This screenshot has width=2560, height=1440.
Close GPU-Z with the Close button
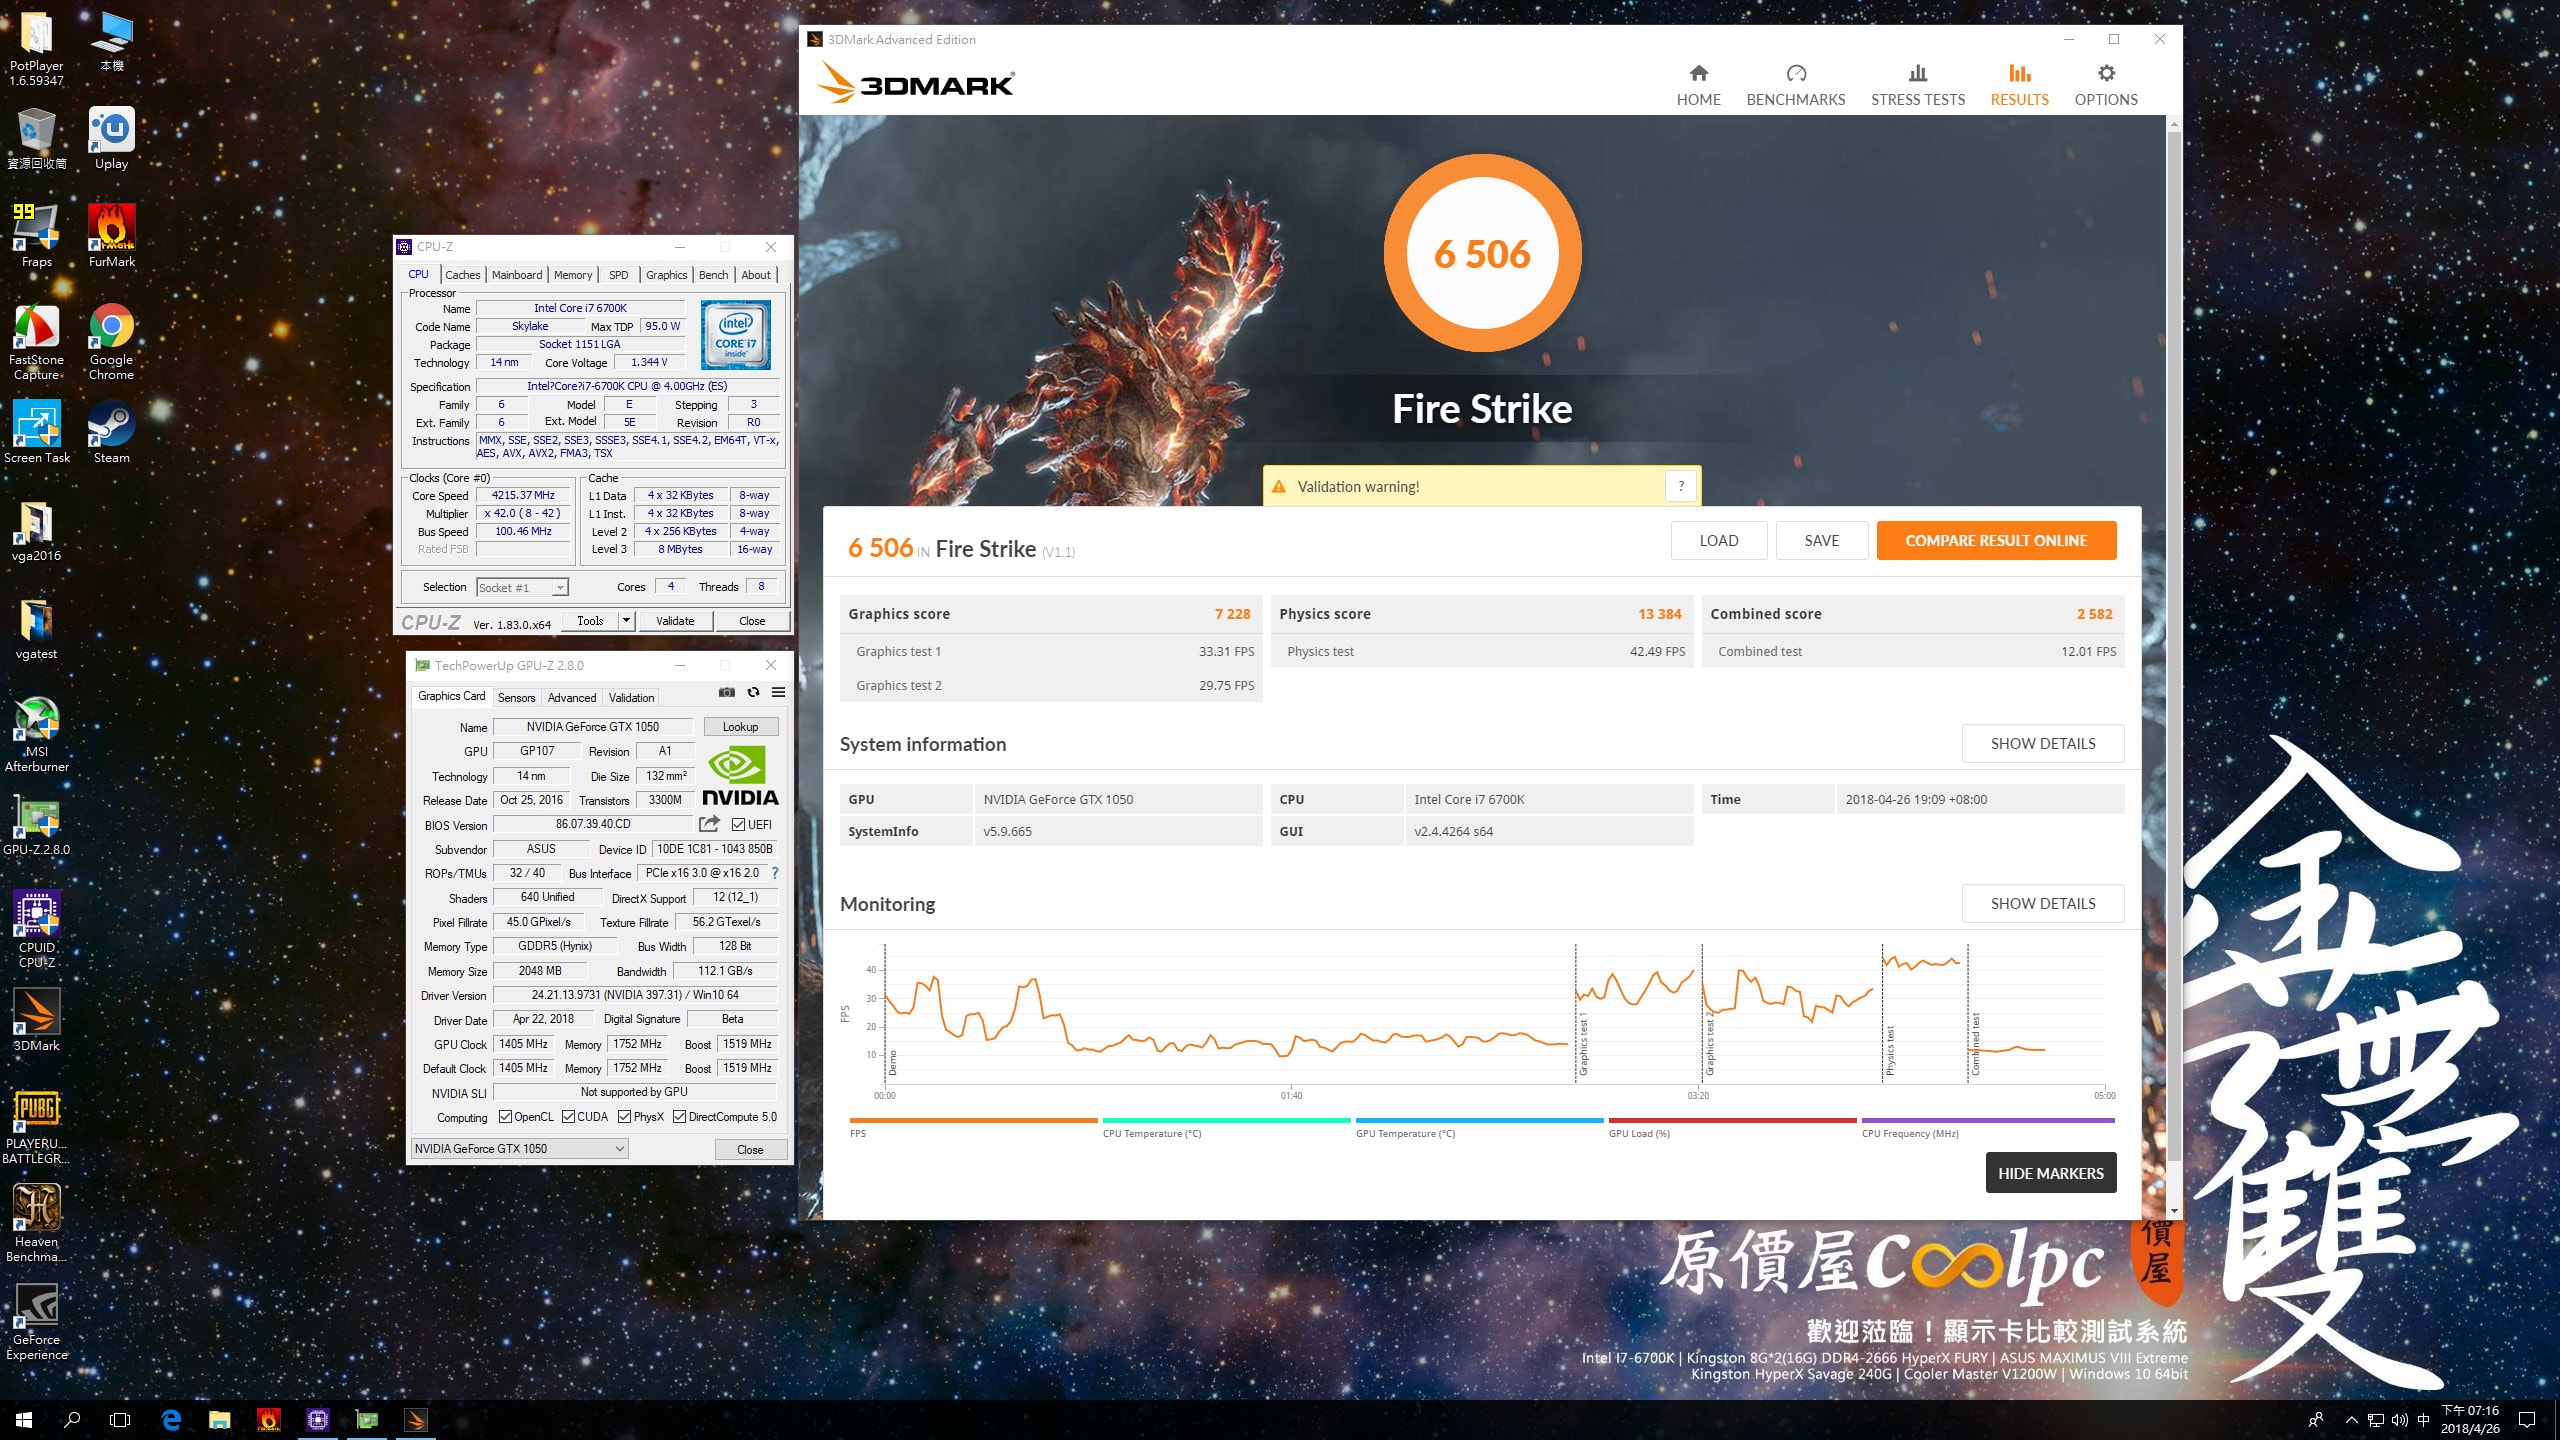click(x=750, y=1150)
